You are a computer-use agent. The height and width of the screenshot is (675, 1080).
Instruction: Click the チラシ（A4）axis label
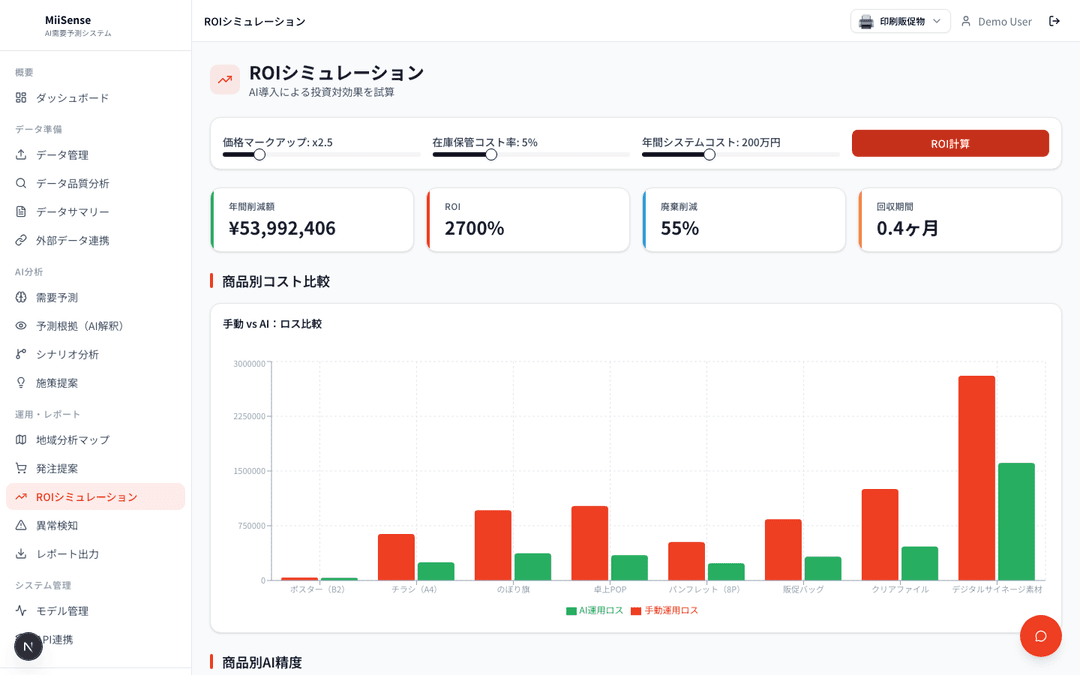pyautogui.click(x=415, y=590)
